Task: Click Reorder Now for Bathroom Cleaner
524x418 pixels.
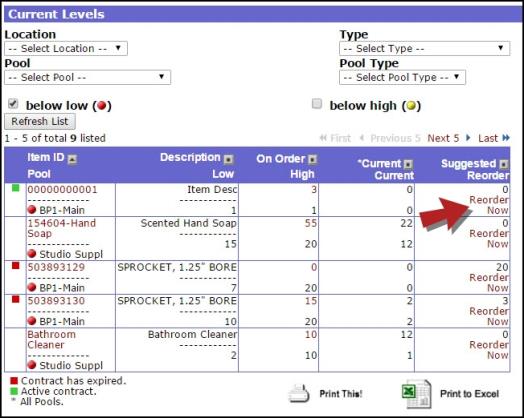Action: (x=489, y=350)
